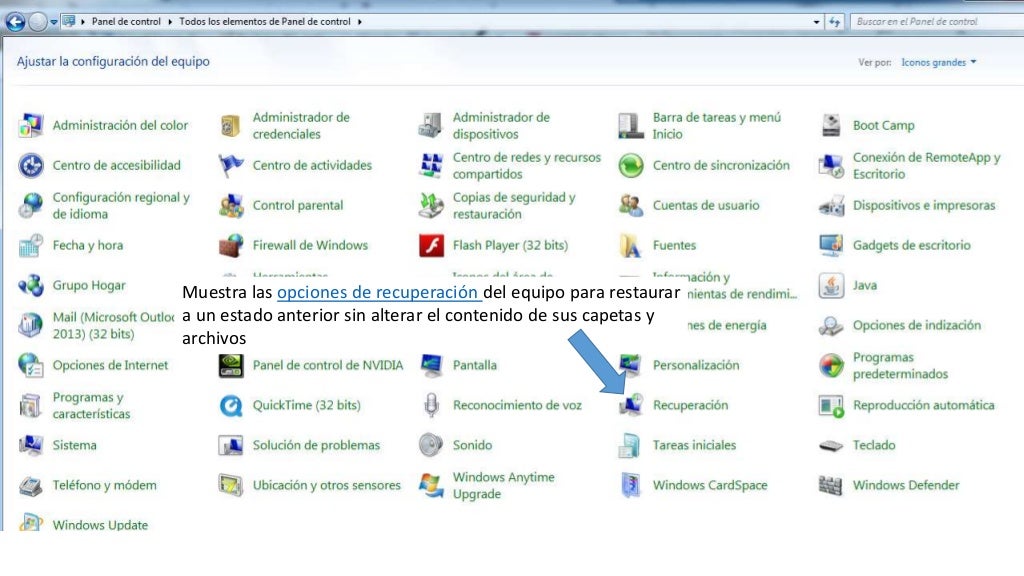Open Programas y características link
Viewport: 1024px width, 576px height.
pos(91,406)
